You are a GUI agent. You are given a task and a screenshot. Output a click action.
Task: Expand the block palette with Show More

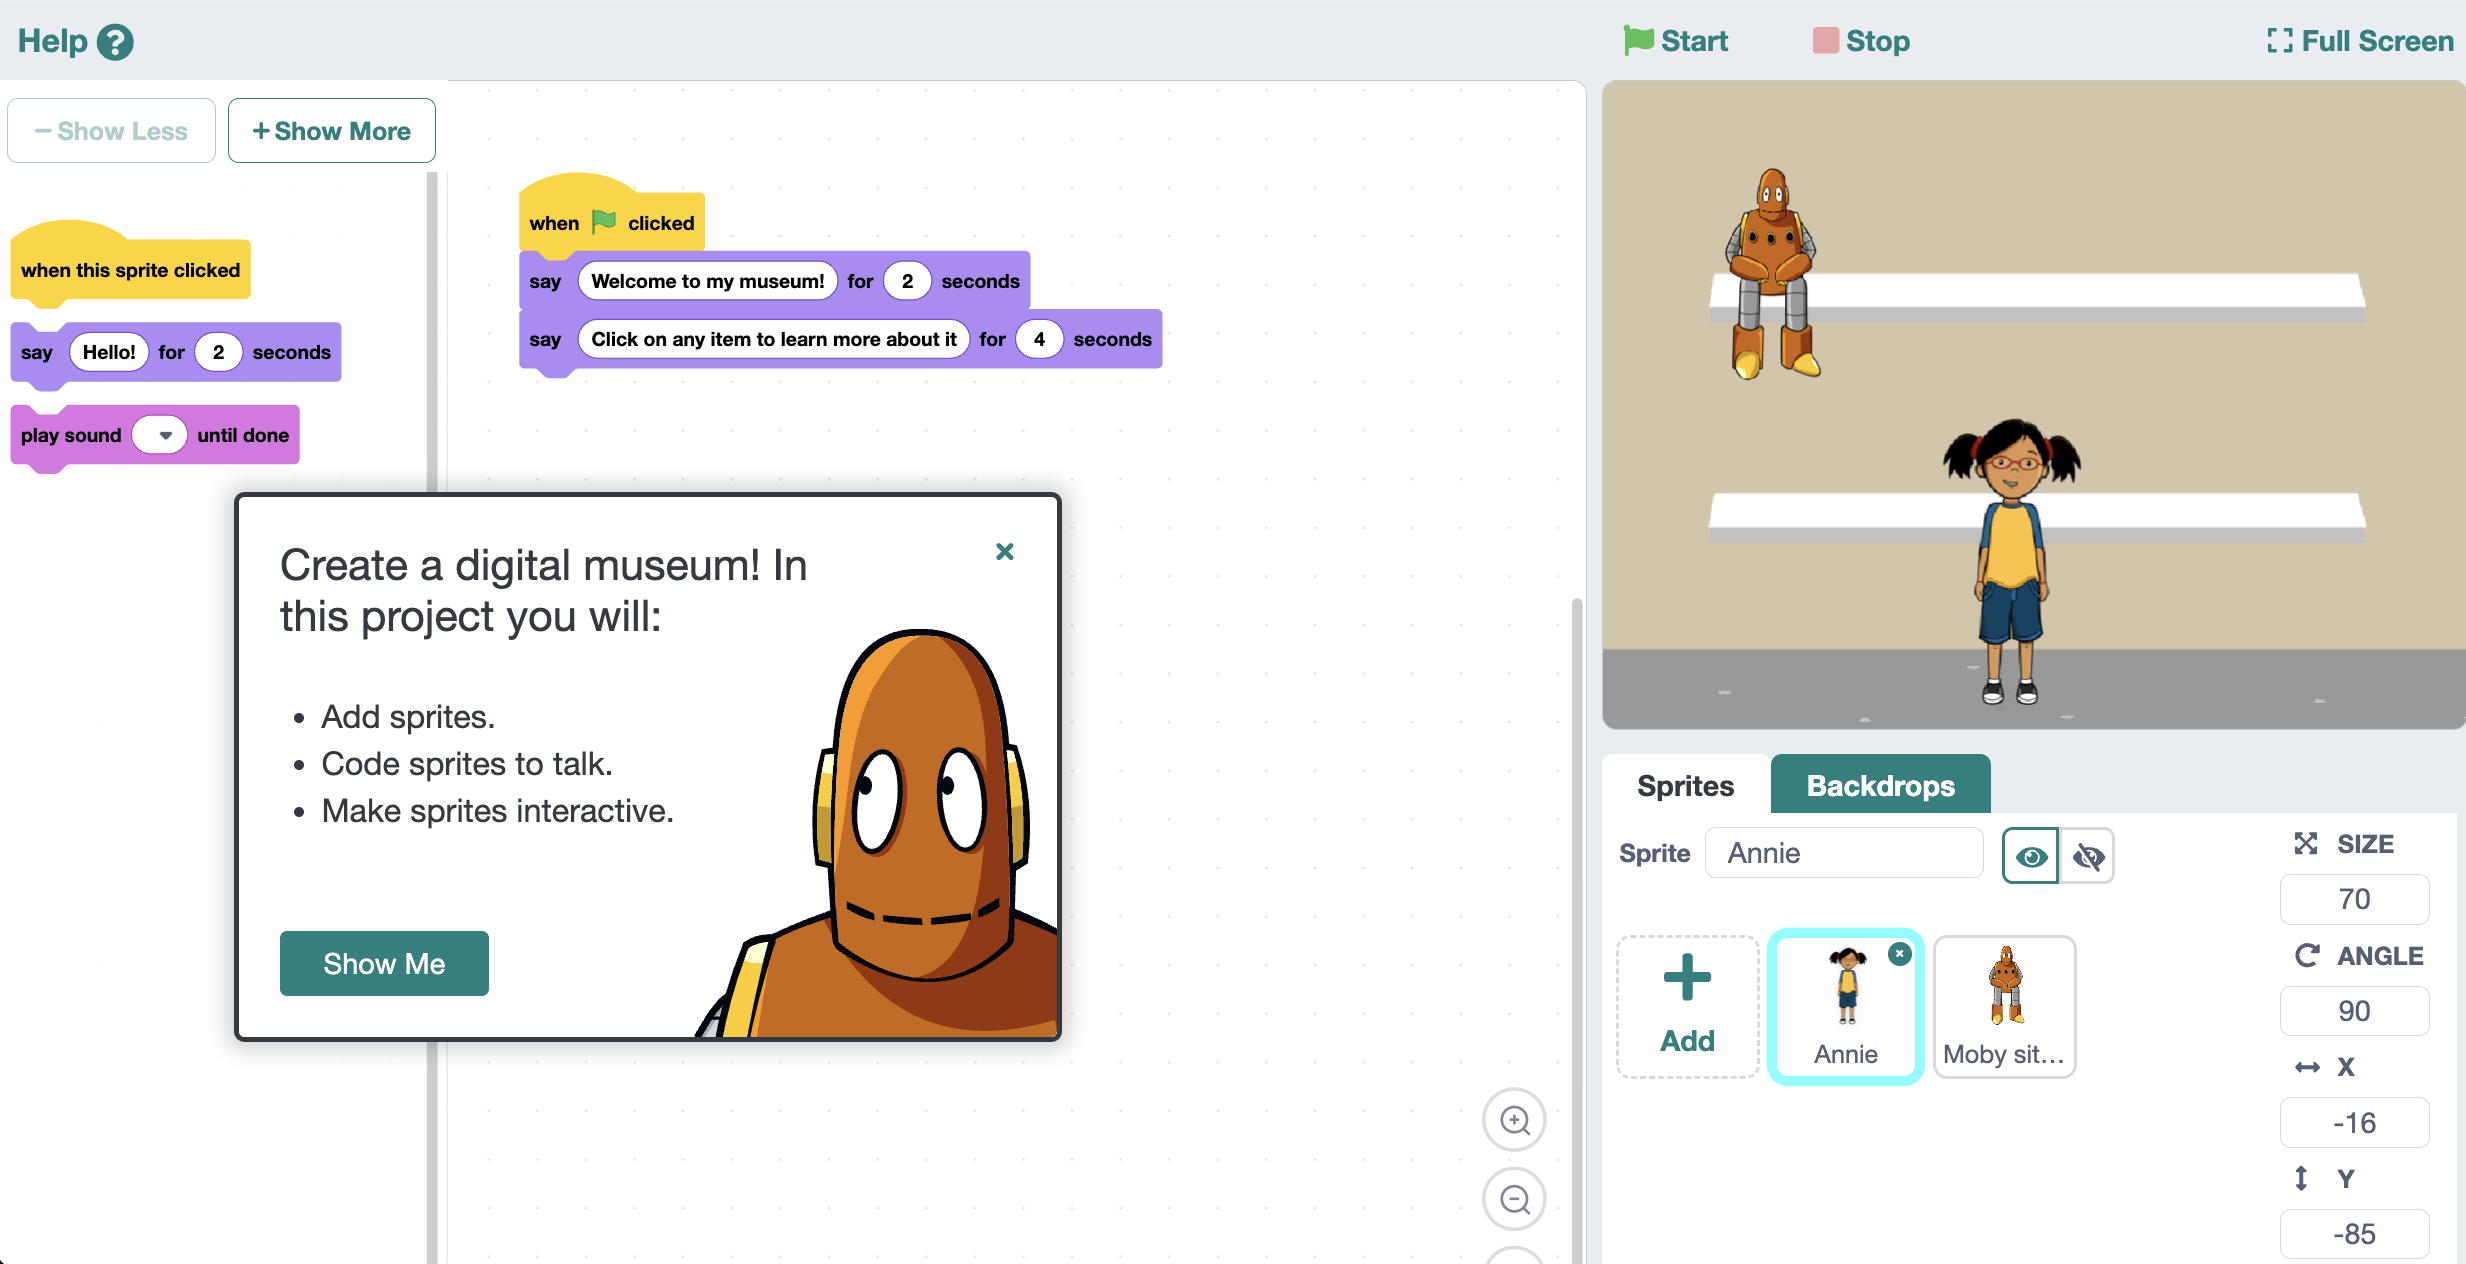(331, 131)
